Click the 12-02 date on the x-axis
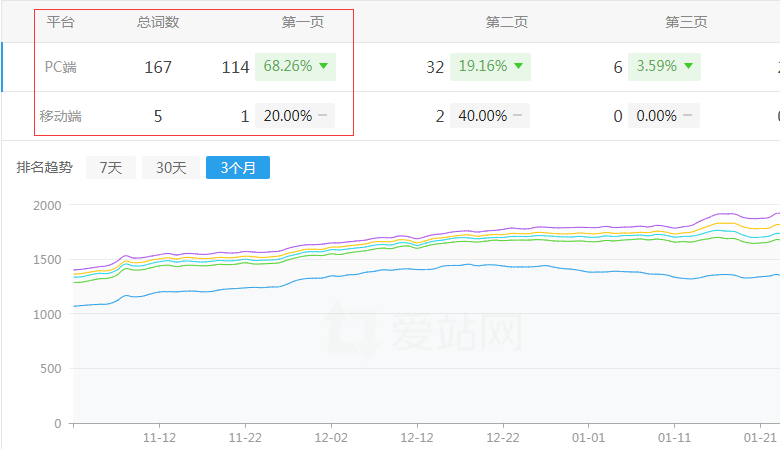780x449 pixels. [x=331, y=437]
